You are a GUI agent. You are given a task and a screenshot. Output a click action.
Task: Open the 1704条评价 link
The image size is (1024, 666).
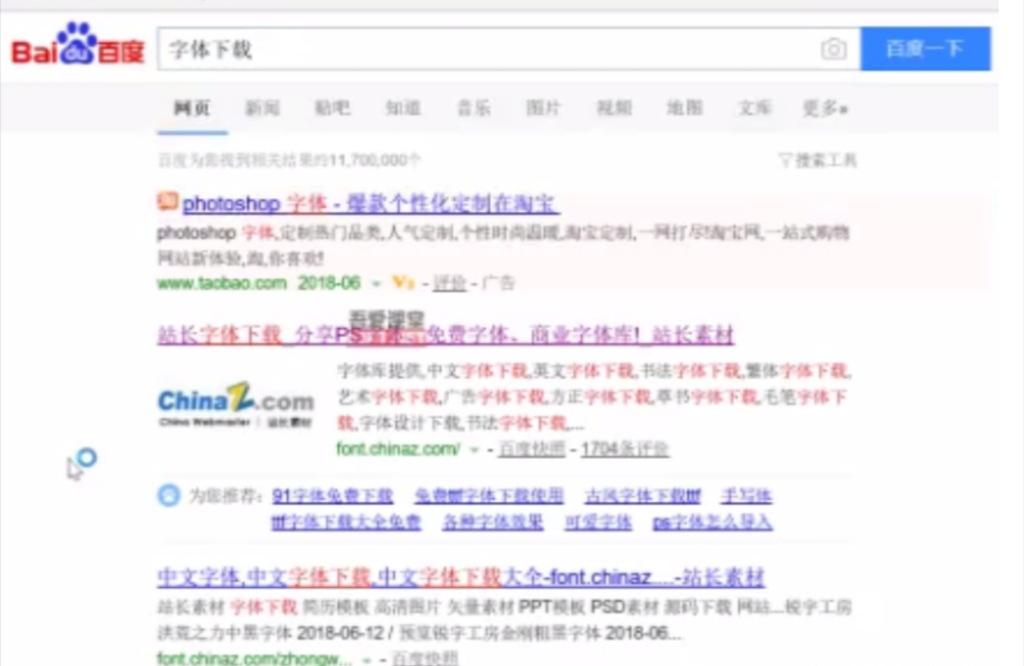pyautogui.click(x=625, y=449)
